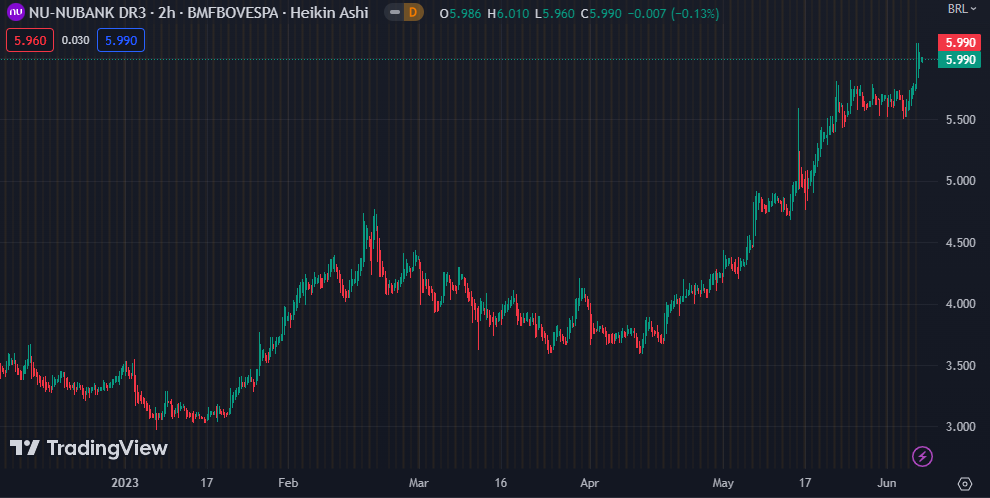The height and width of the screenshot is (498, 990).
Task: Open chart settings hexagon icon
Action: [965, 483]
